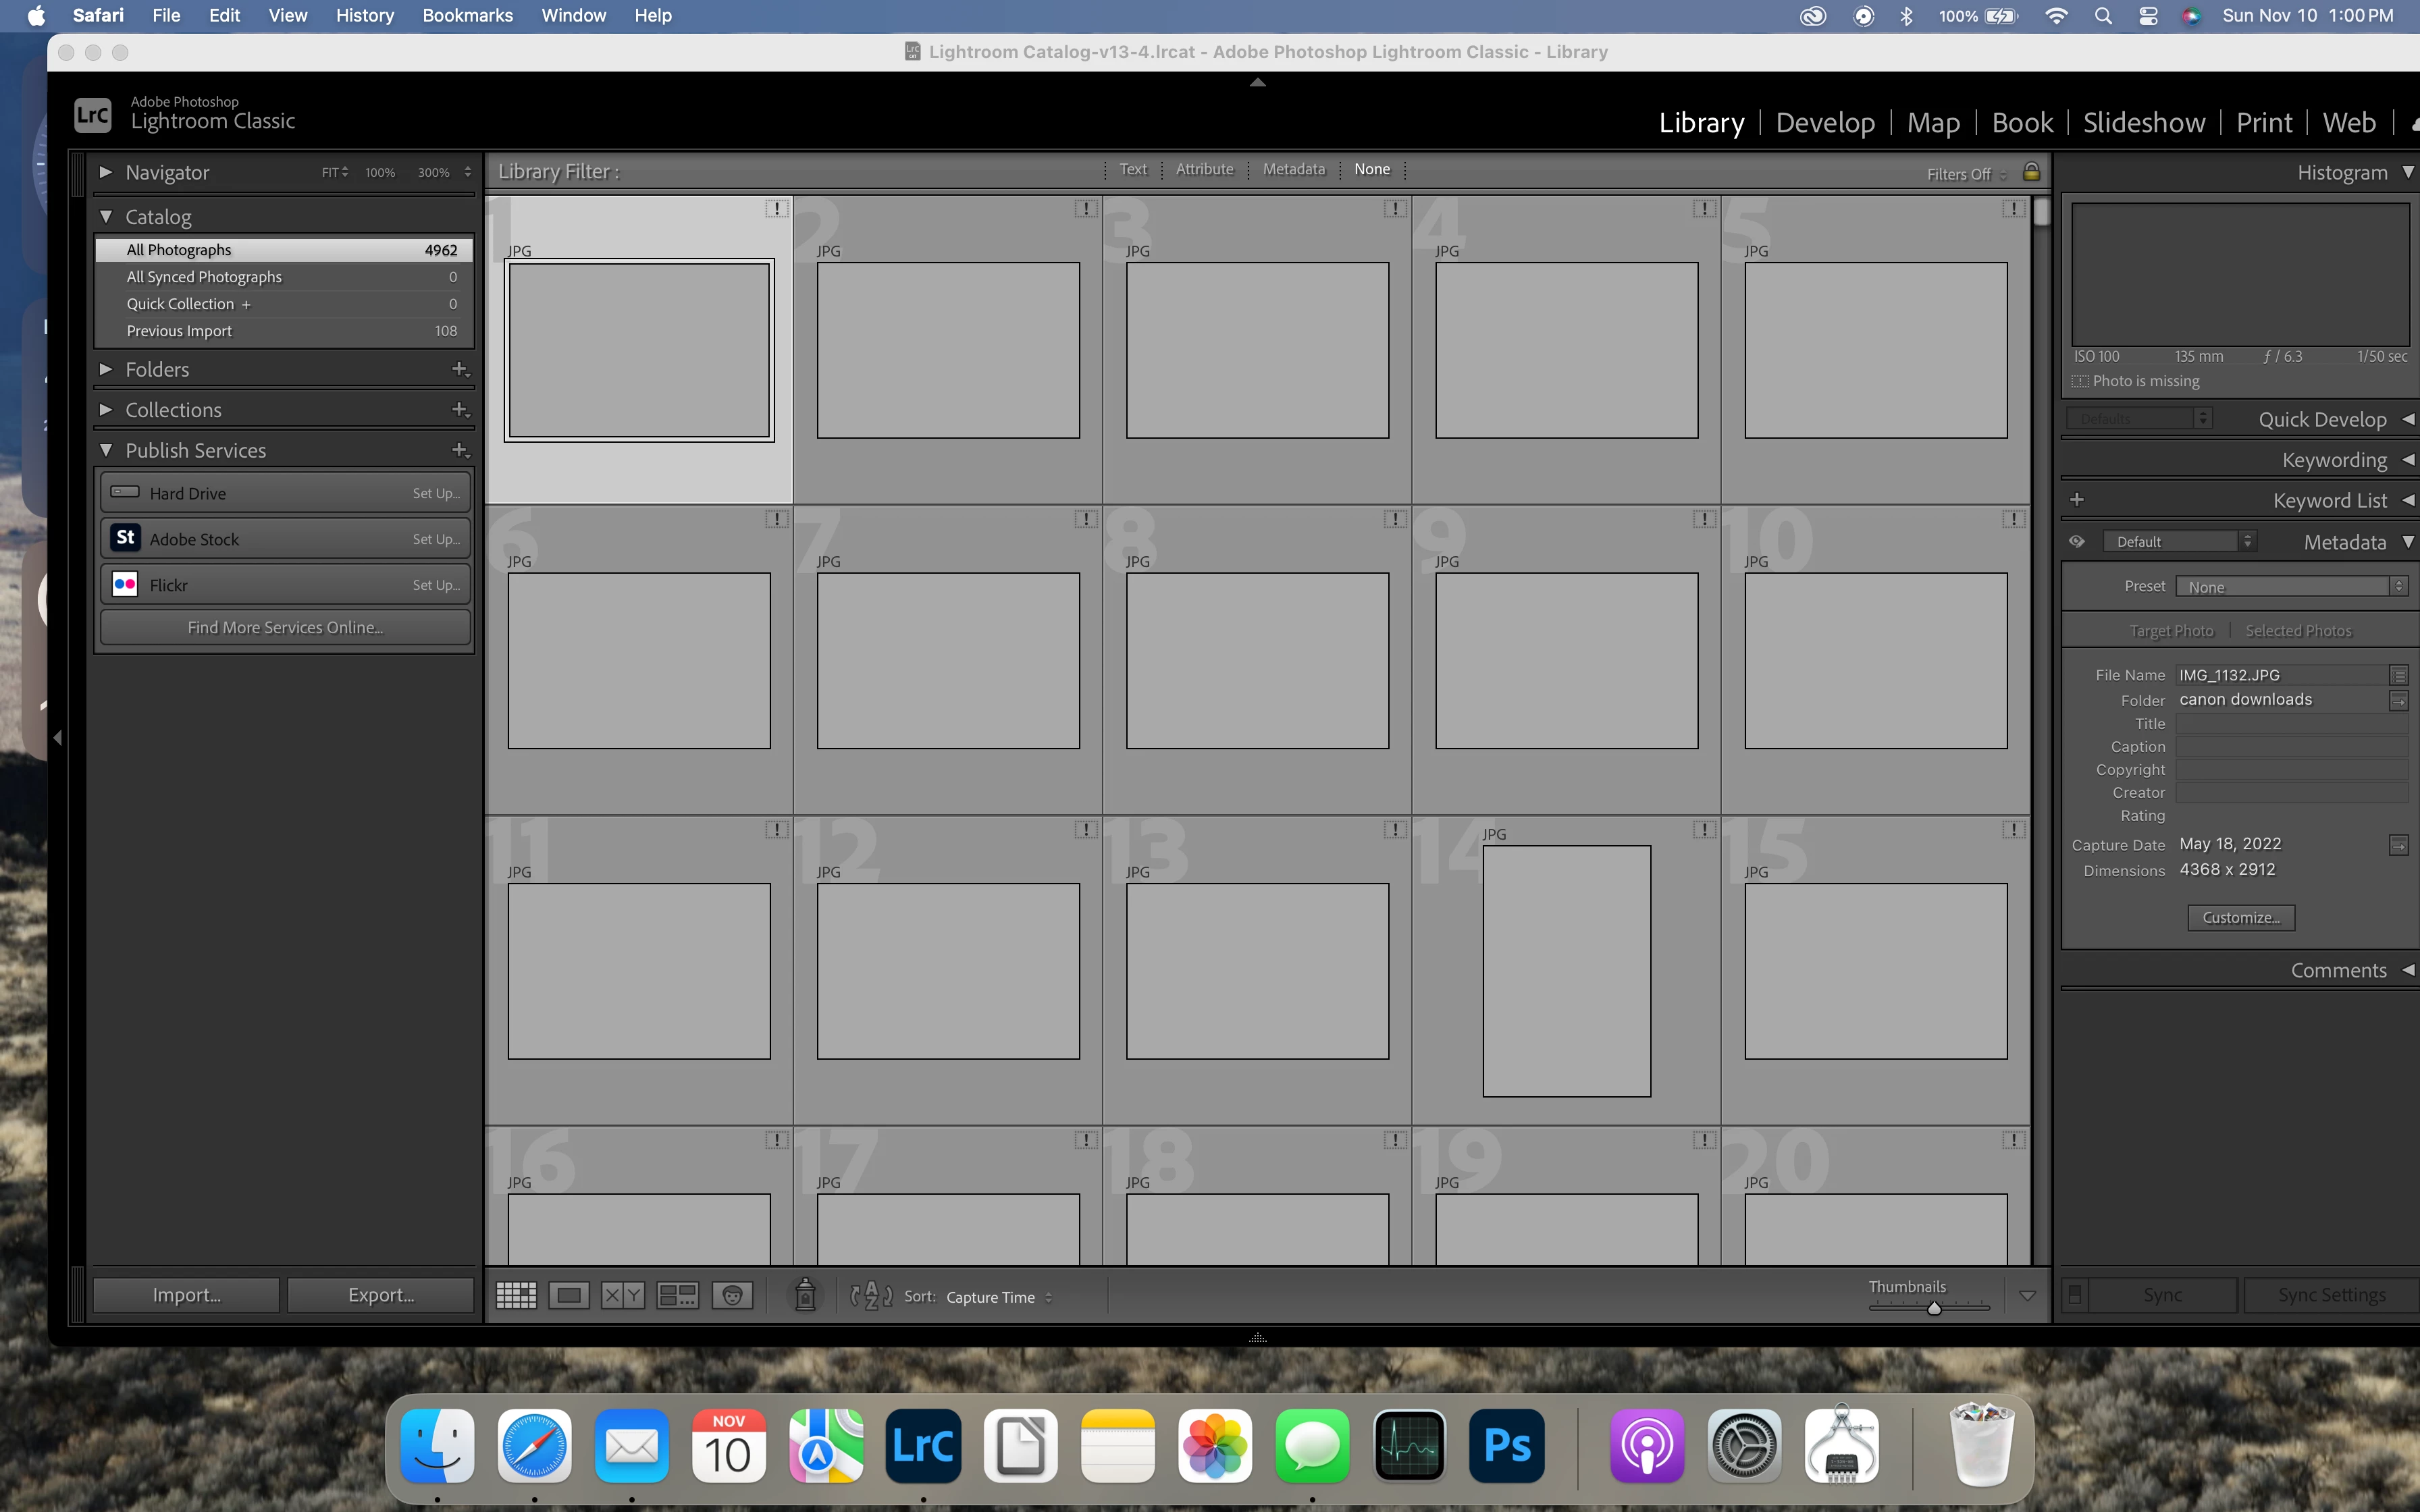Select Attribute in Library Filter bar
This screenshot has width=2420, height=1512.
pyautogui.click(x=1204, y=169)
